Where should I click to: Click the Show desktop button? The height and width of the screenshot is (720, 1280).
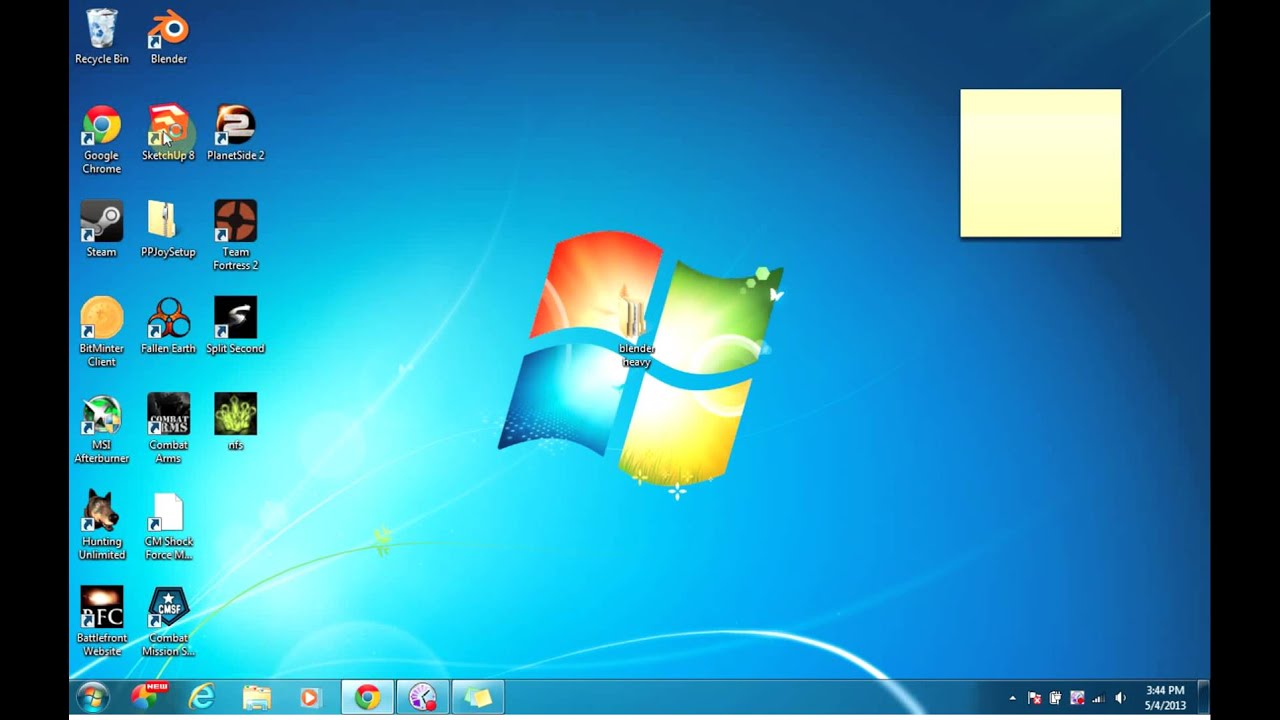point(1203,698)
